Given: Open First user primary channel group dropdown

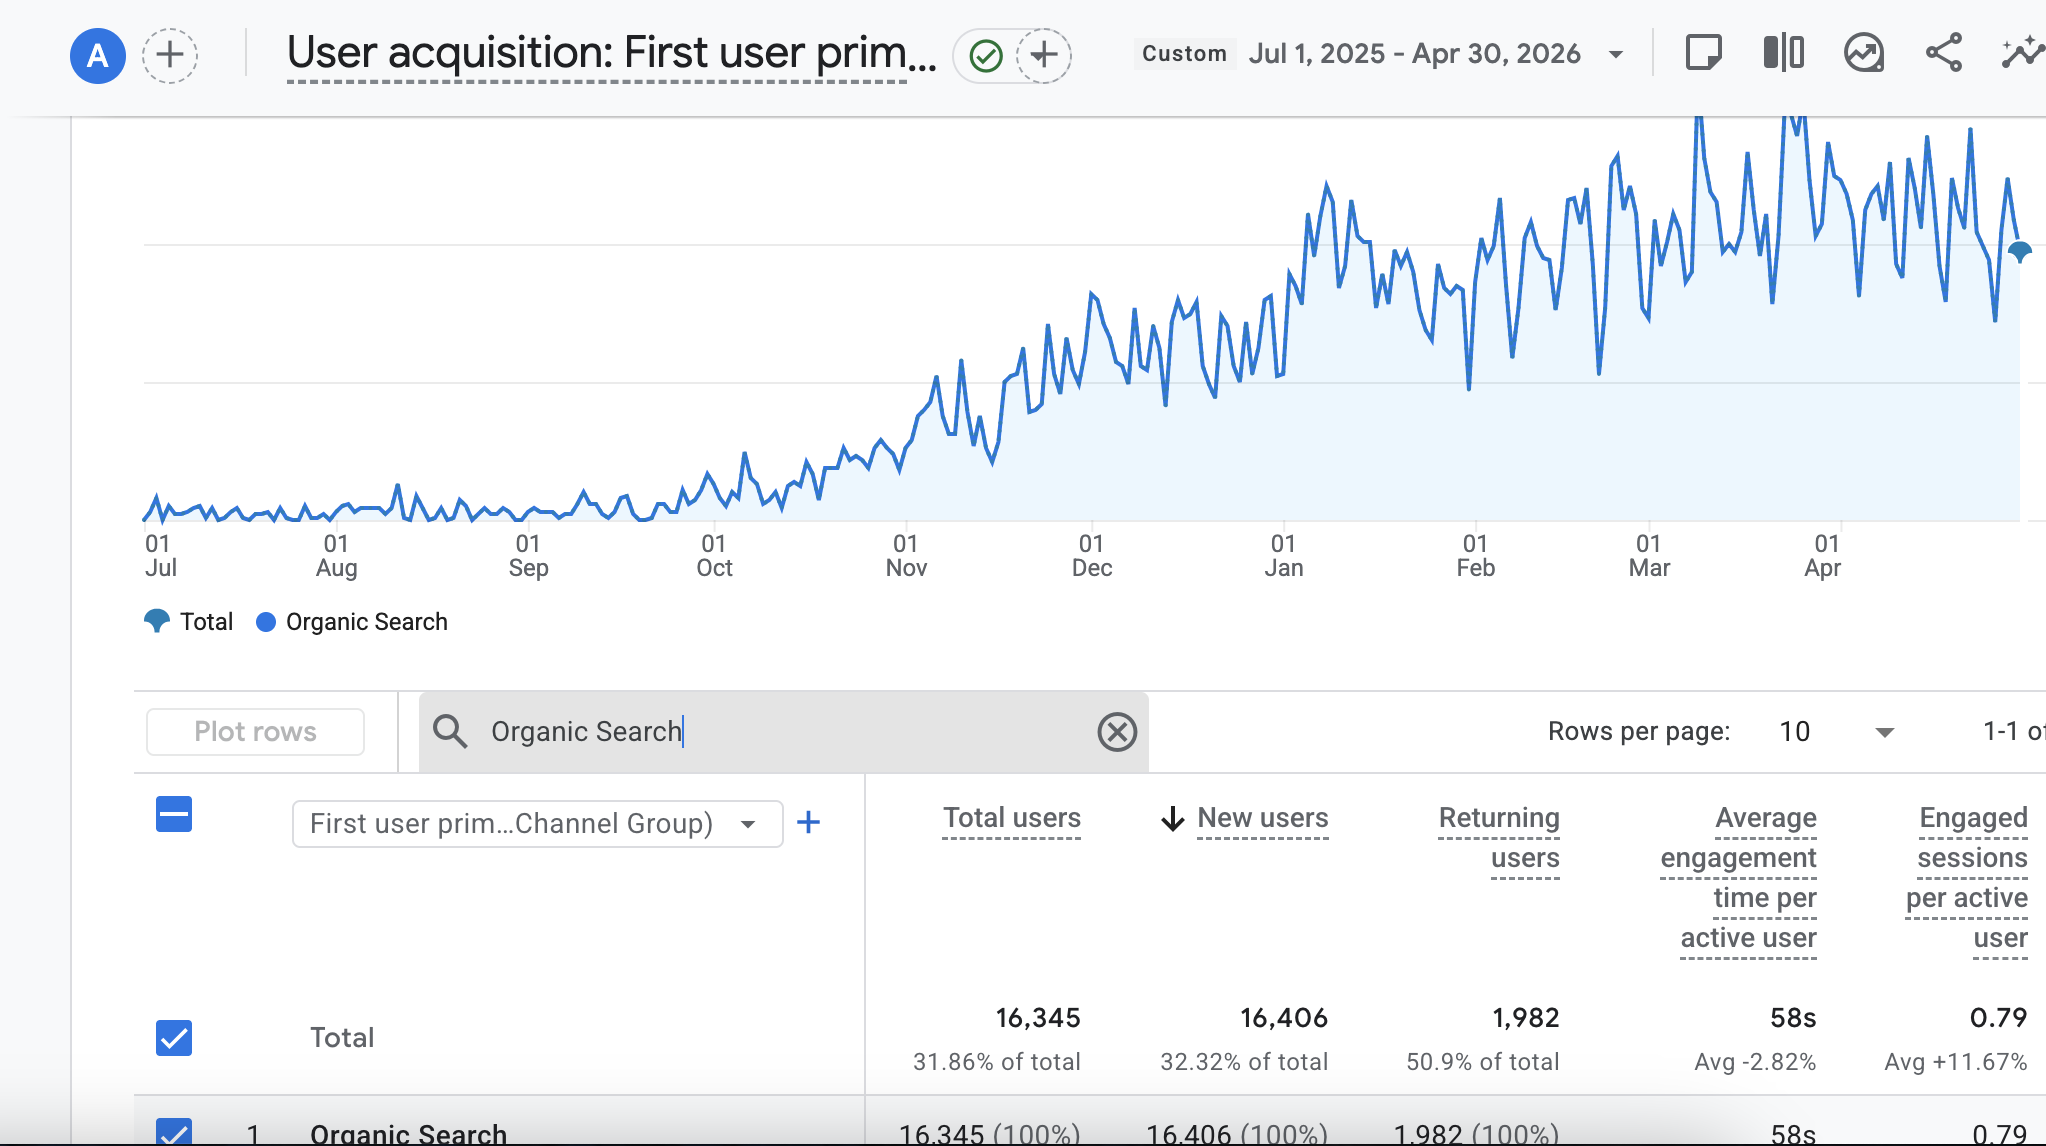Looking at the screenshot, I should click(x=537, y=824).
